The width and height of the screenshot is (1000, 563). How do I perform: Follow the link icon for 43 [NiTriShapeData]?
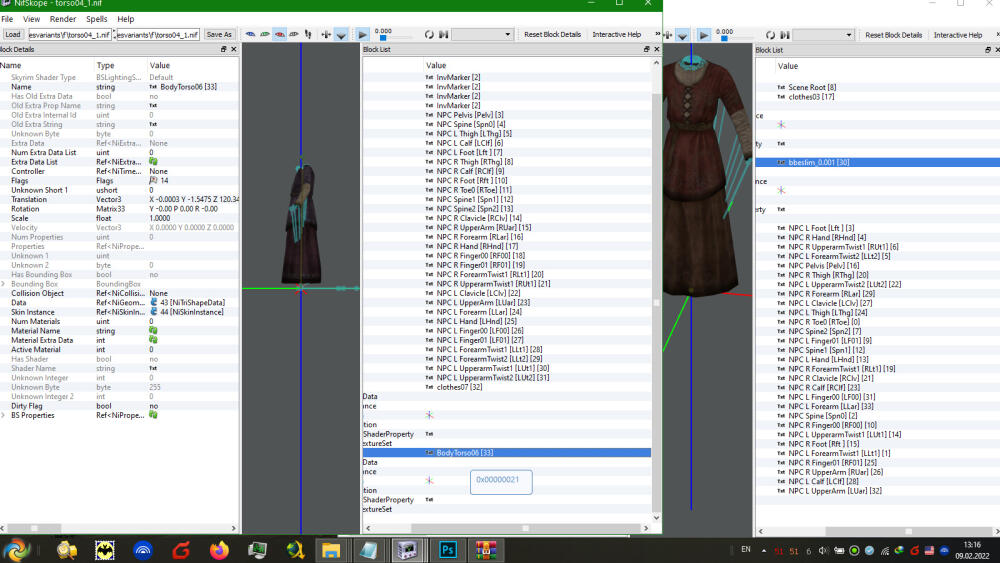(x=154, y=302)
